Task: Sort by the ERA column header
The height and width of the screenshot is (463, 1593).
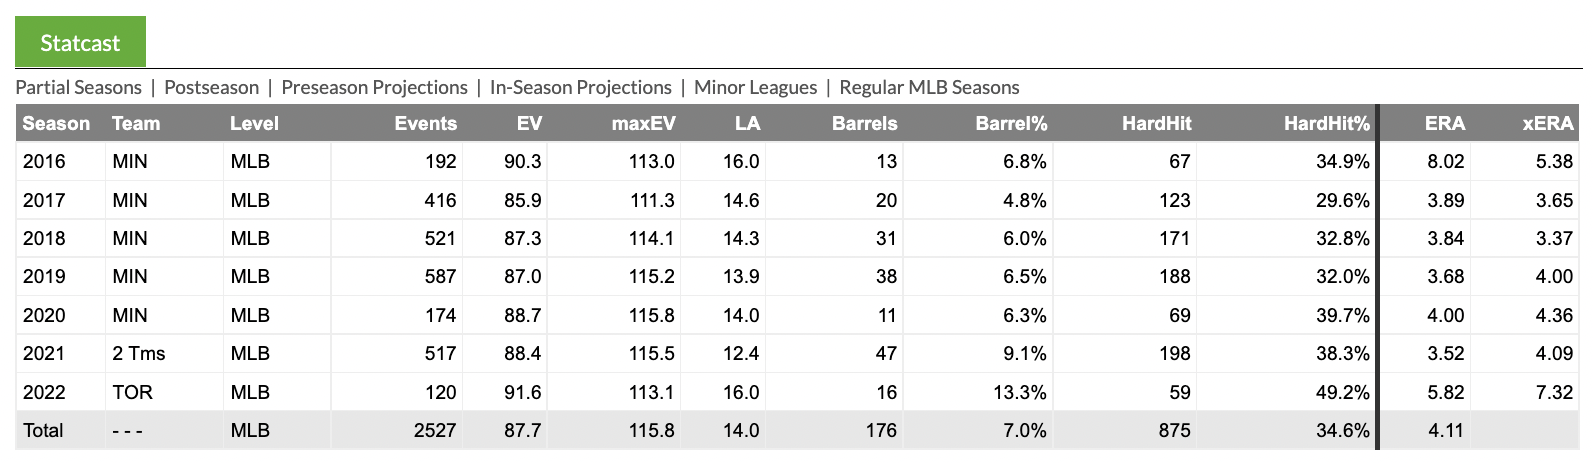Action: point(1445,123)
